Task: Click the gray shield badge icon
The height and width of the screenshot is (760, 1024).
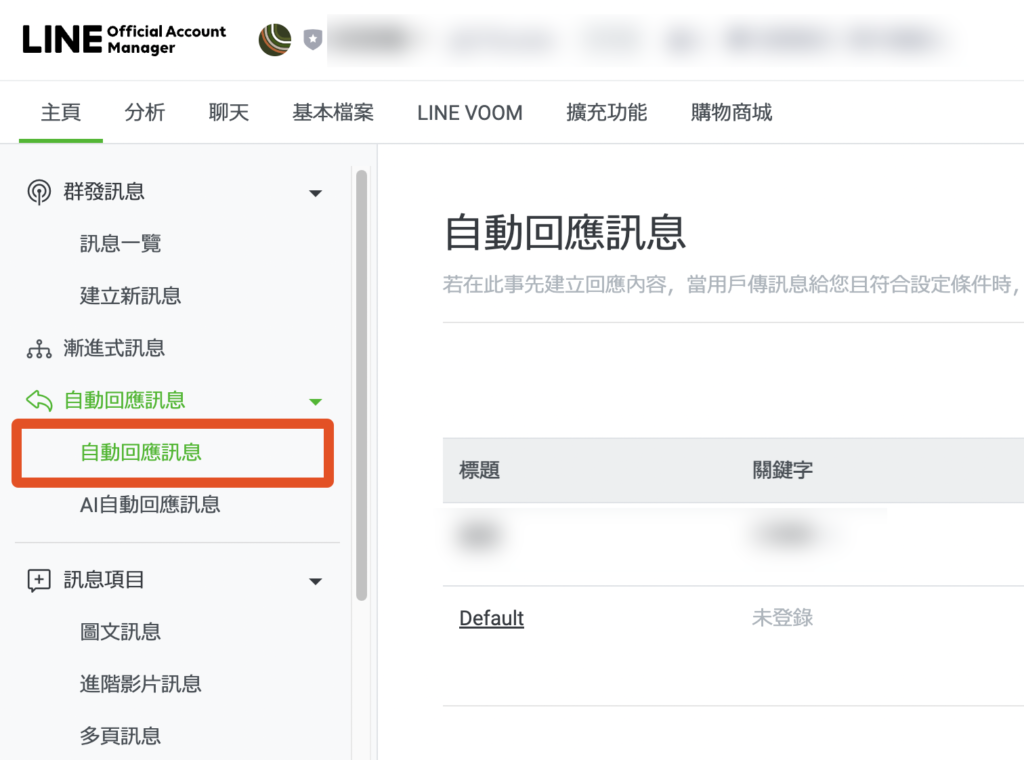Action: click(313, 39)
